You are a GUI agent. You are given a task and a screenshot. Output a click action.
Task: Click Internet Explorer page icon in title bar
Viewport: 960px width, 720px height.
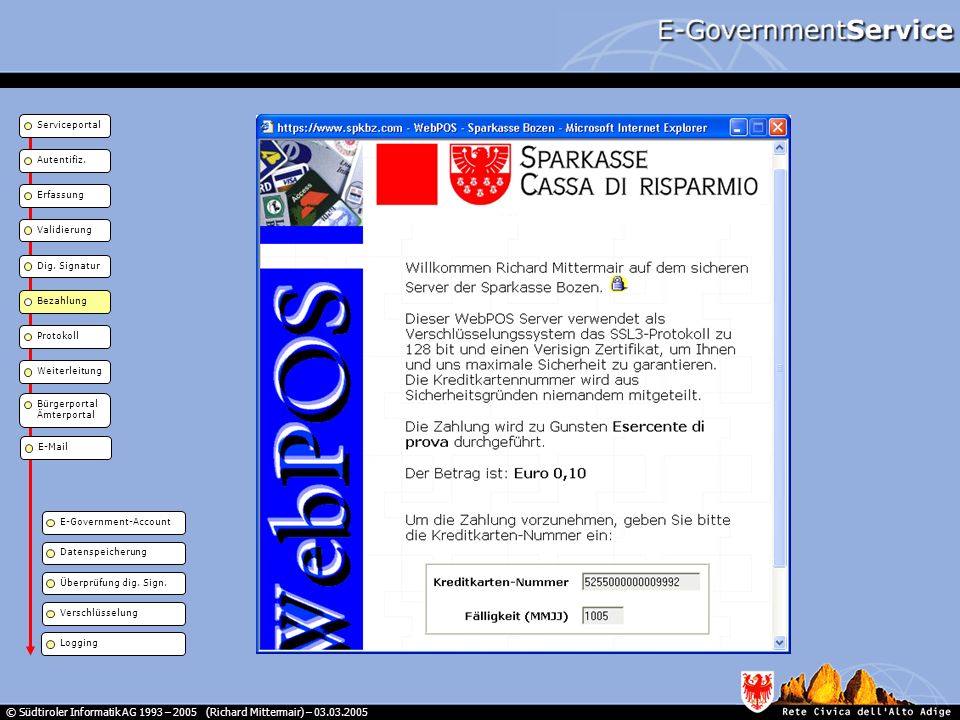267,127
